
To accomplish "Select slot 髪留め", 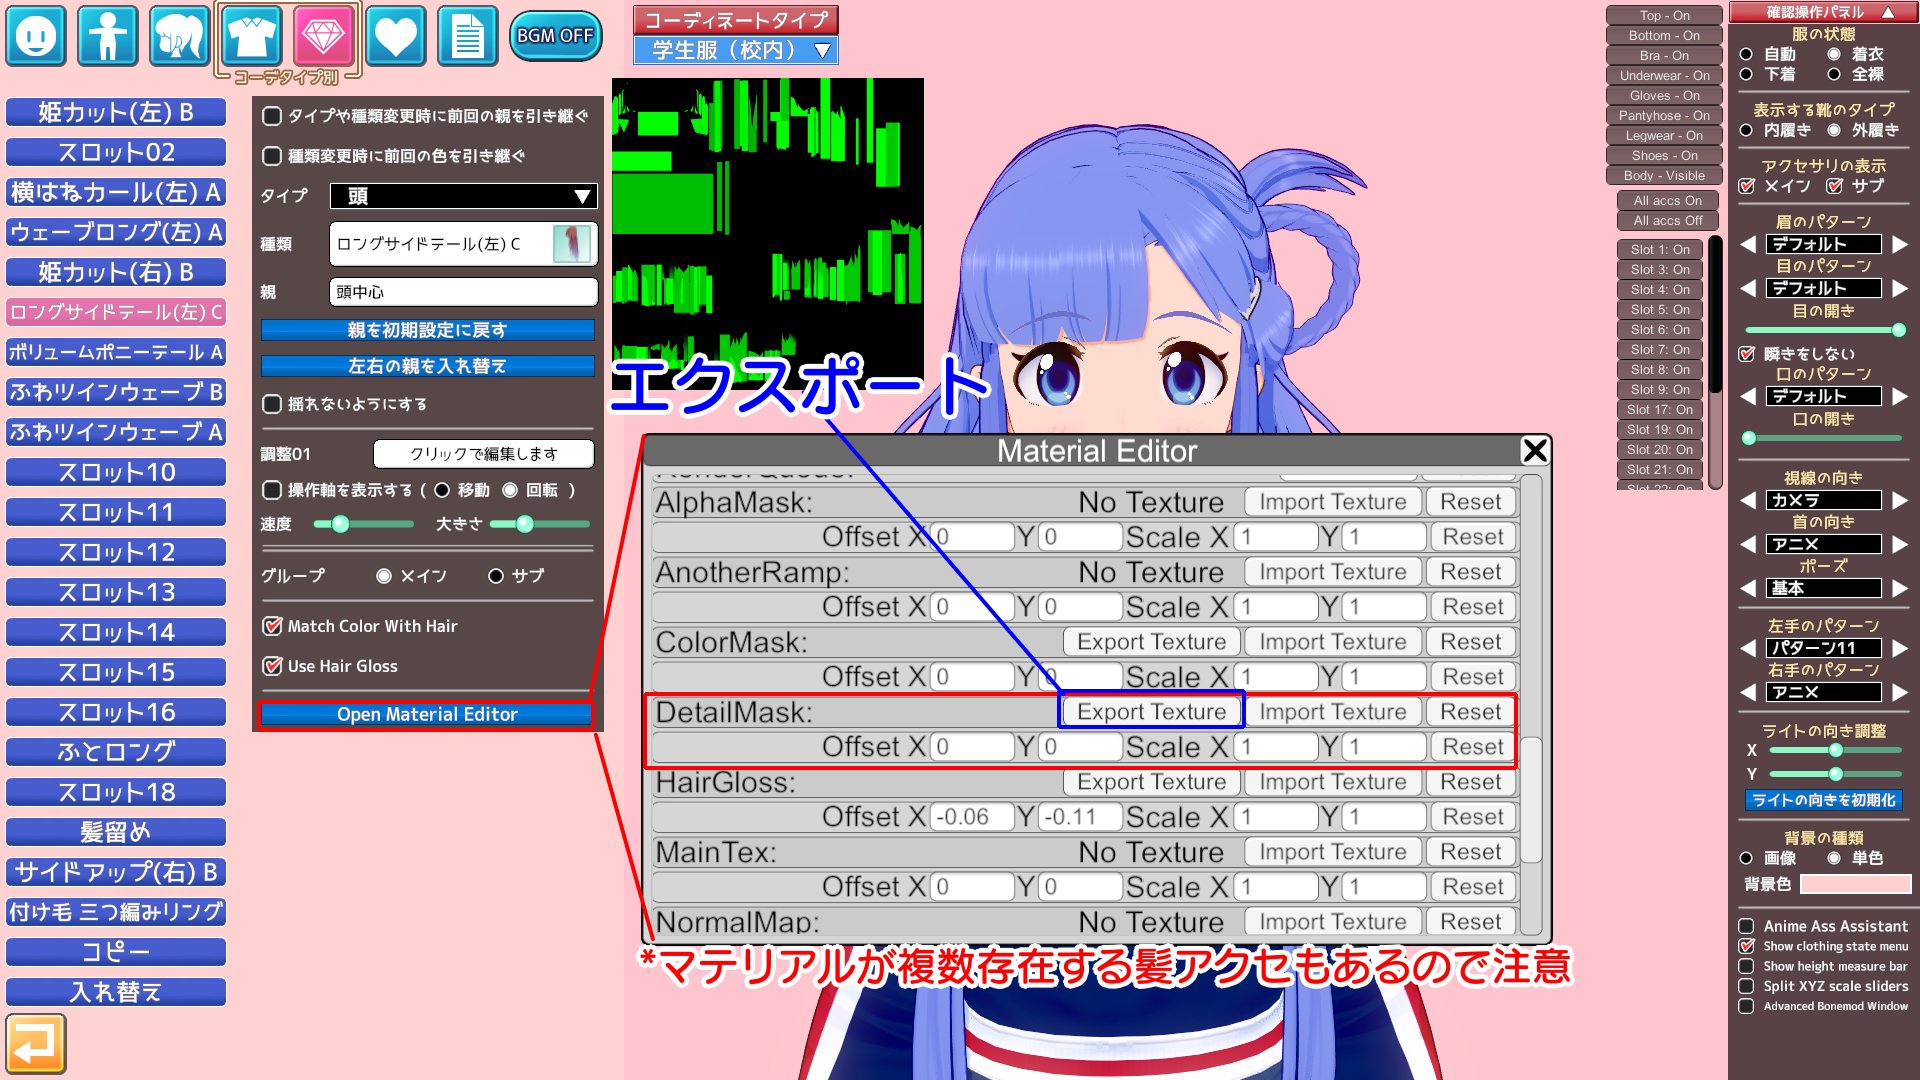I will coord(116,832).
